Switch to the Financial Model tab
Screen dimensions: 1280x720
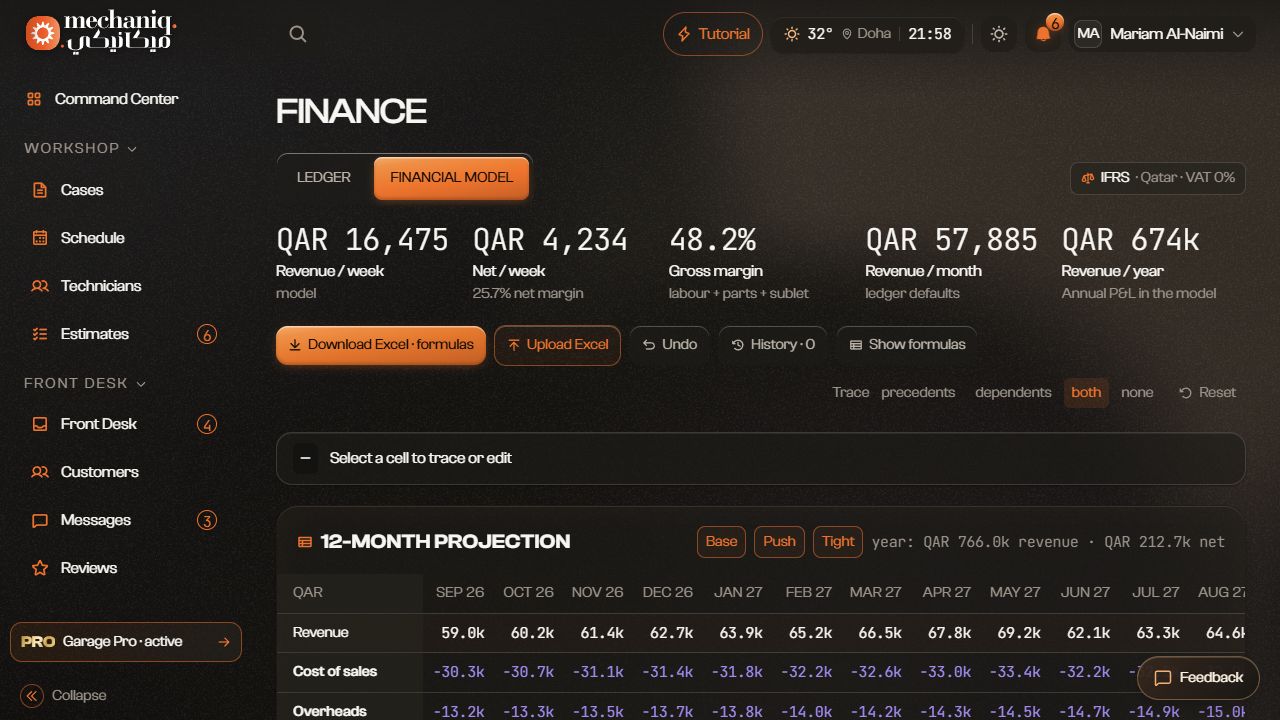(x=451, y=178)
